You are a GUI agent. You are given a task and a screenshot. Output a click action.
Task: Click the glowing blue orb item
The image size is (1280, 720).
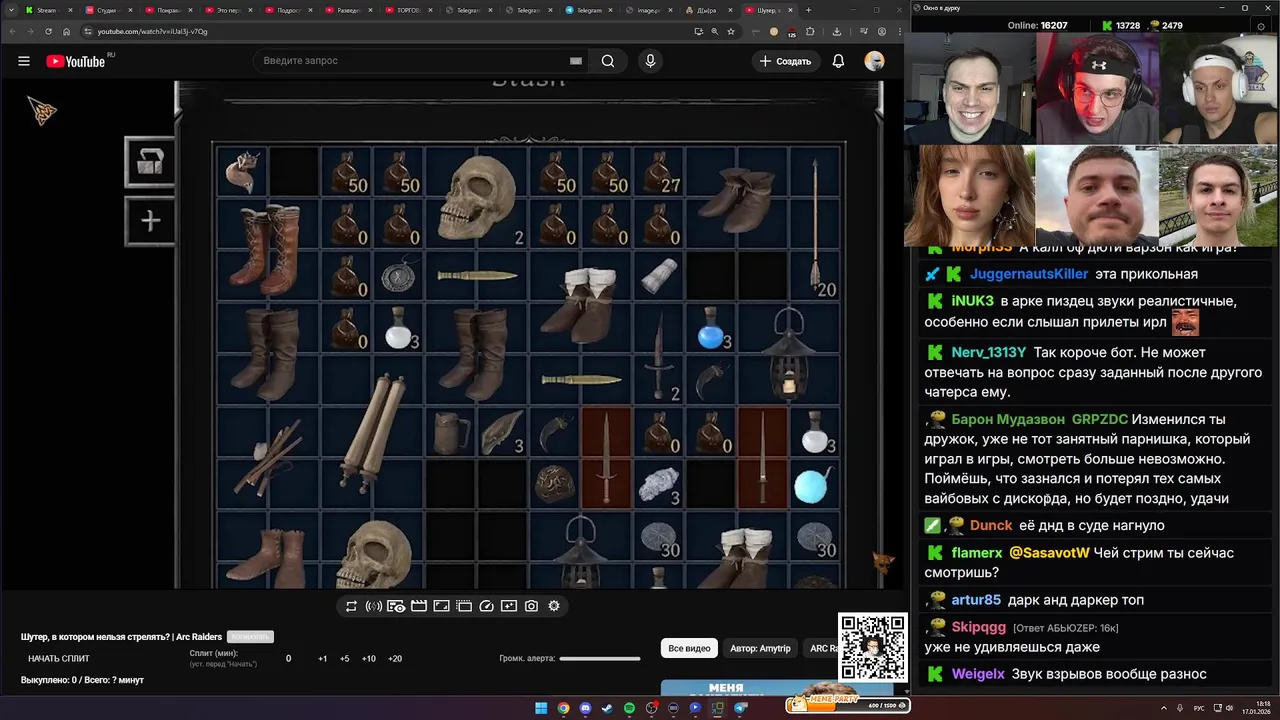click(x=811, y=485)
